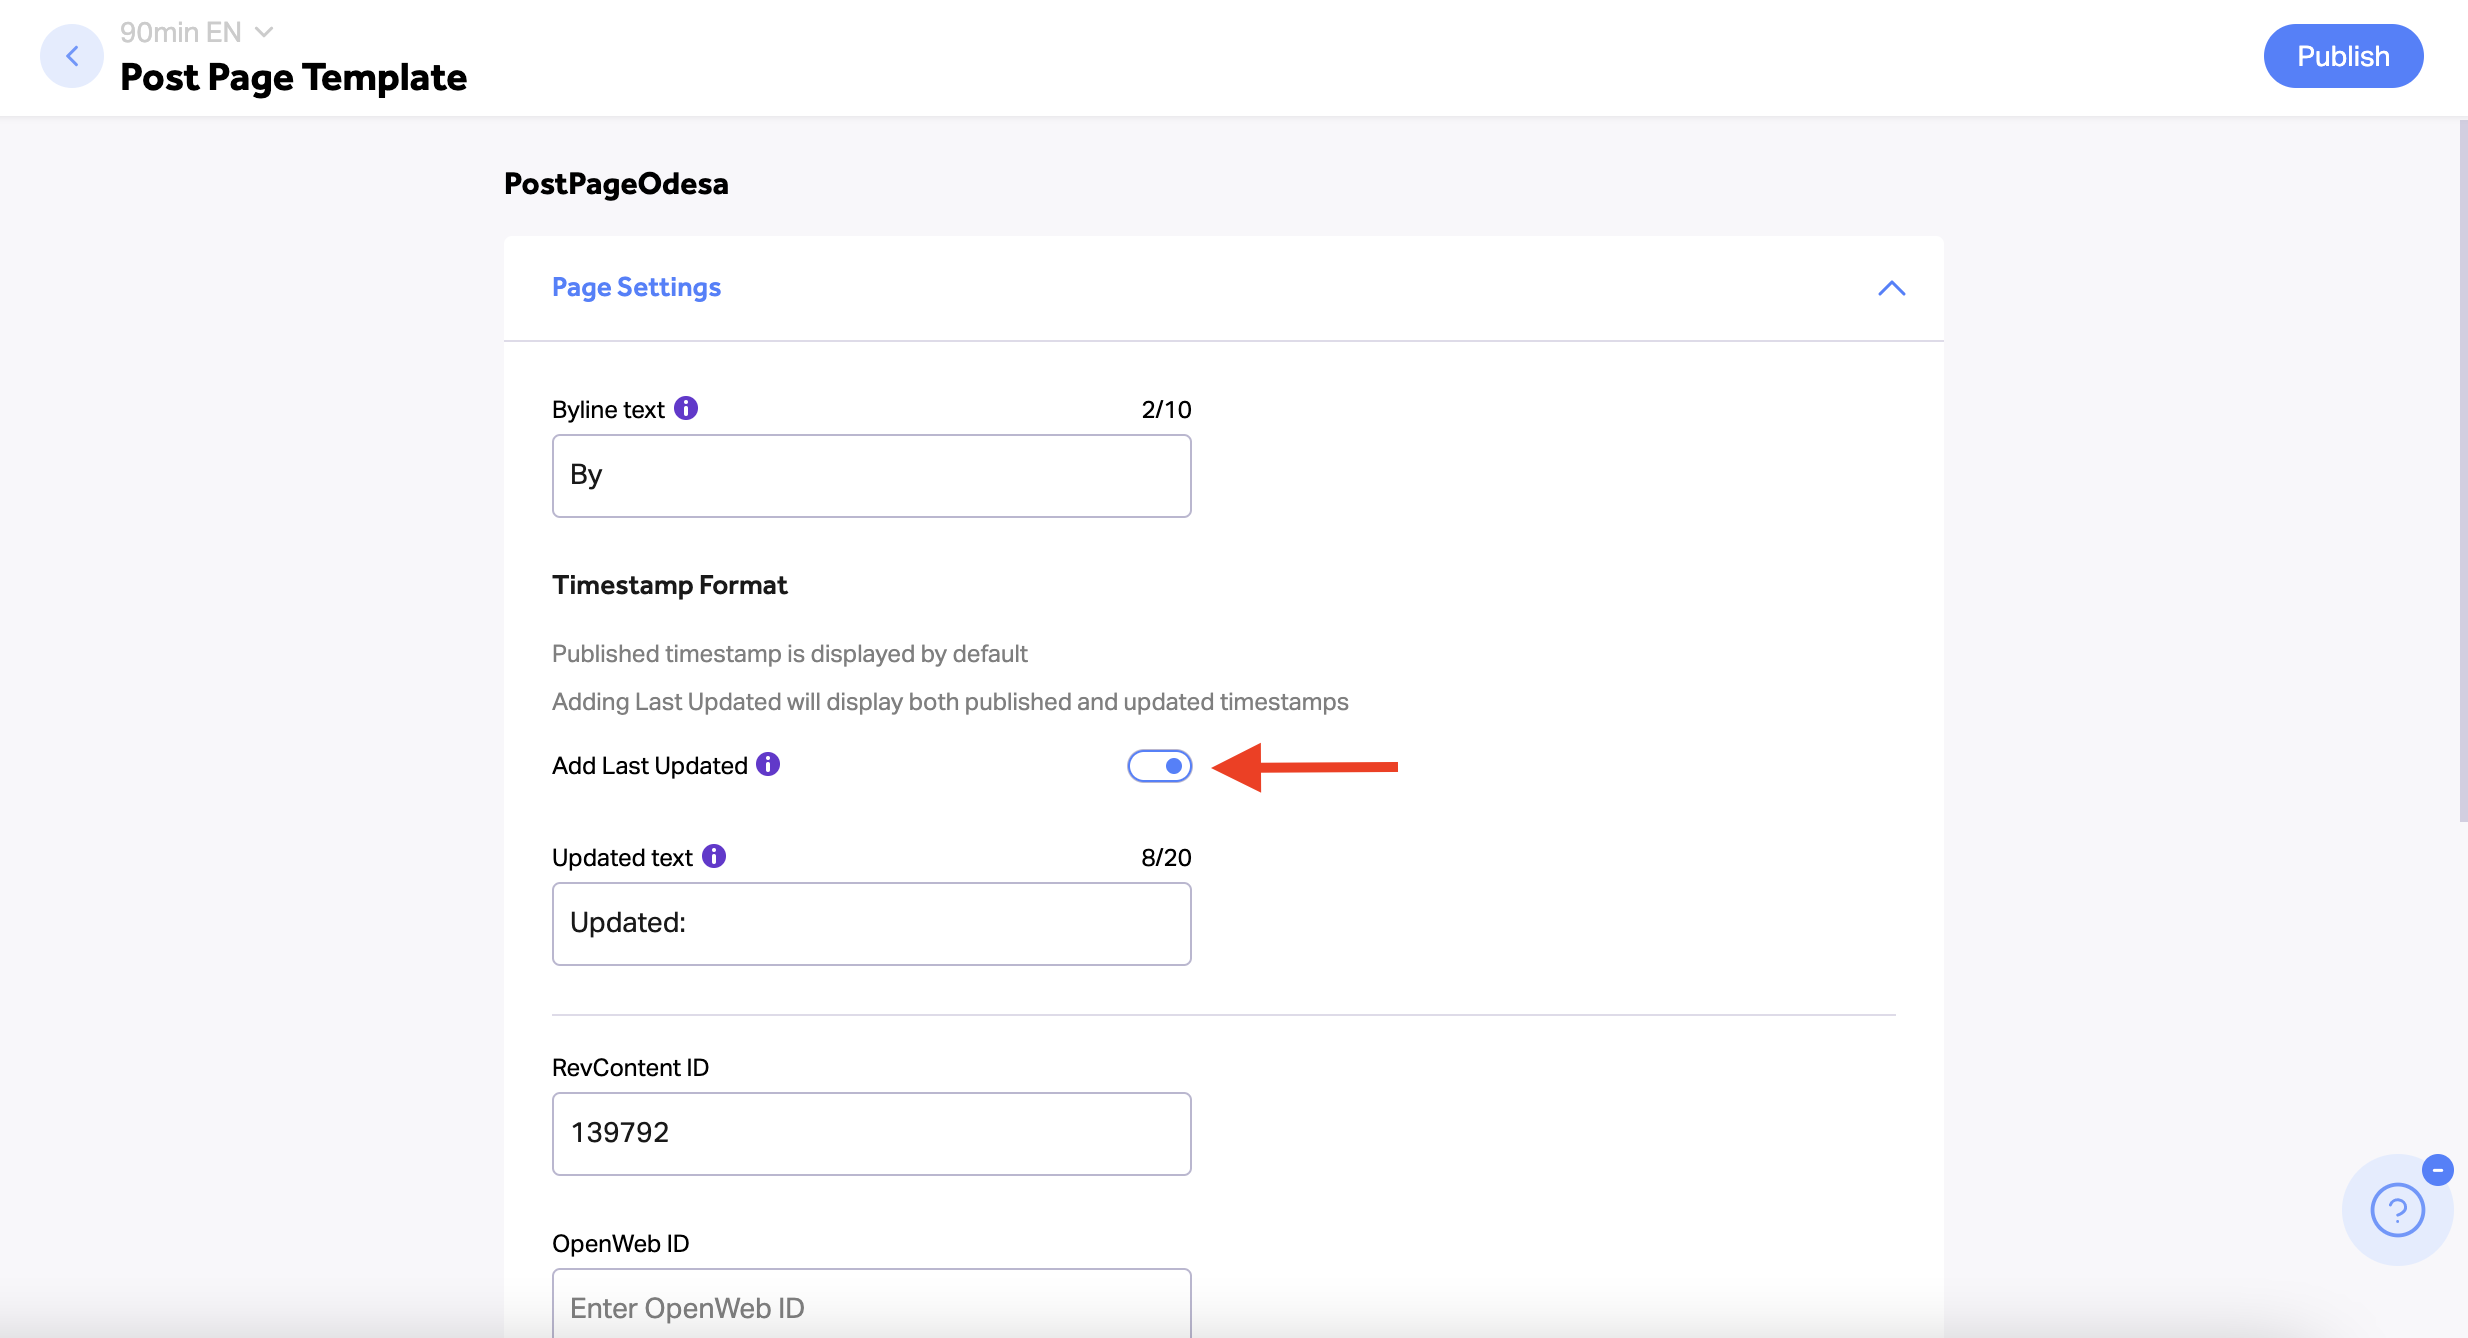Collapse the Page Settings section chevron
The image size is (2468, 1338).
coord(1892,288)
